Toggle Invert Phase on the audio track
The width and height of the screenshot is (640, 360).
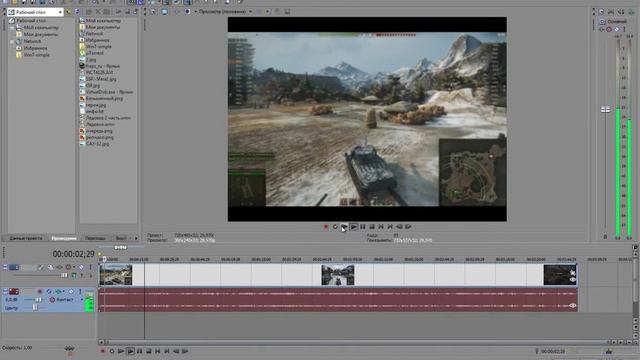click(x=49, y=291)
